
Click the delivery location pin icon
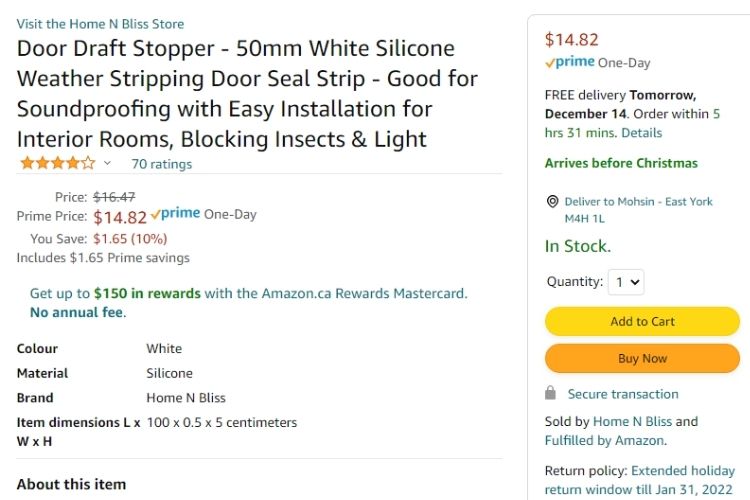(552, 202)
